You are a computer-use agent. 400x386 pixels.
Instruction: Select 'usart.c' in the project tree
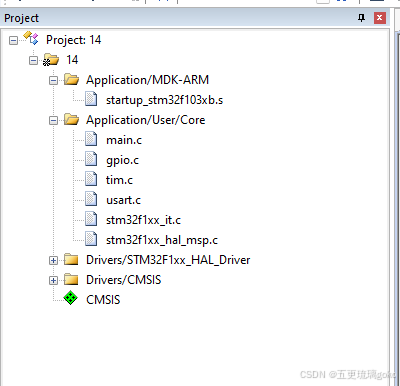123,200
